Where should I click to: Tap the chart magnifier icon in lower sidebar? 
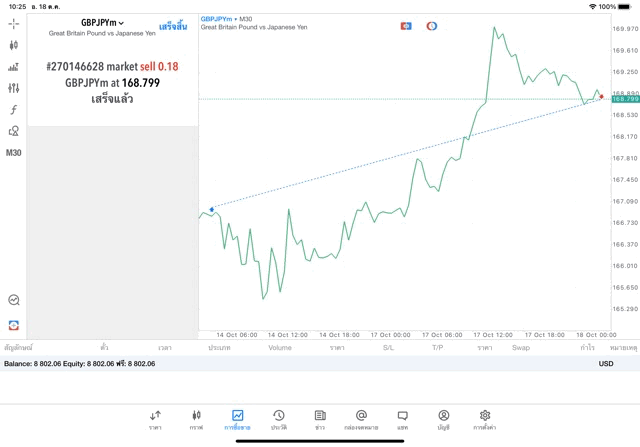point(13,300)
